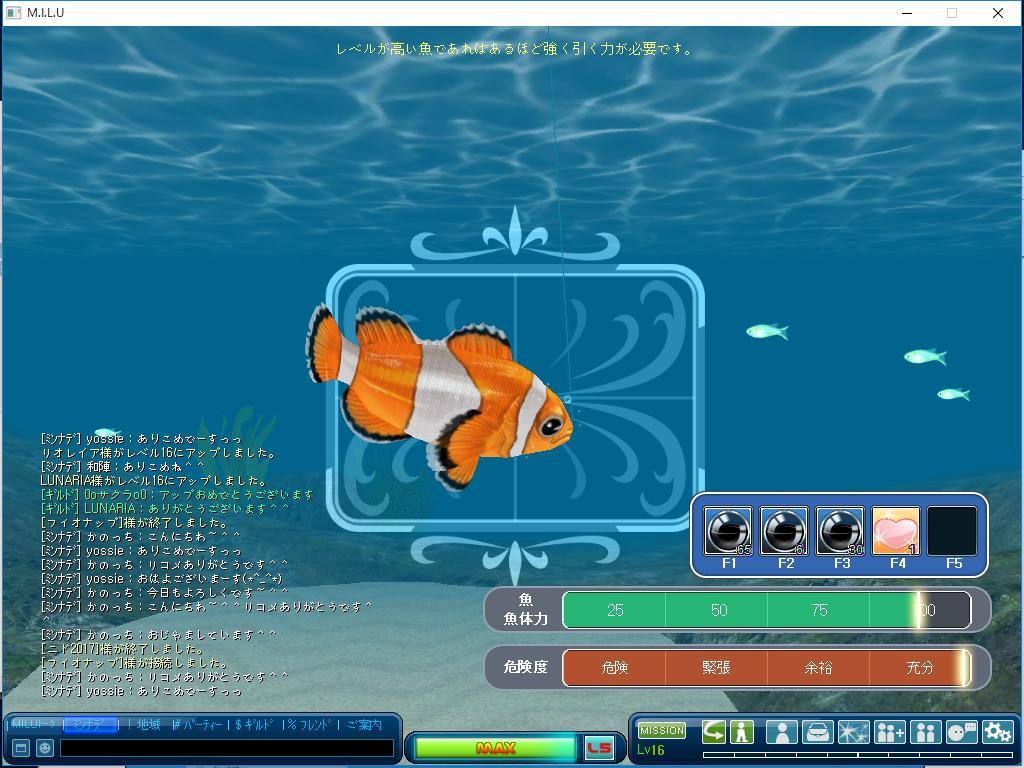Open the smiley emoticon picker
The width and height of the screenshot is (1024, 768).
(x=44, y=748)
